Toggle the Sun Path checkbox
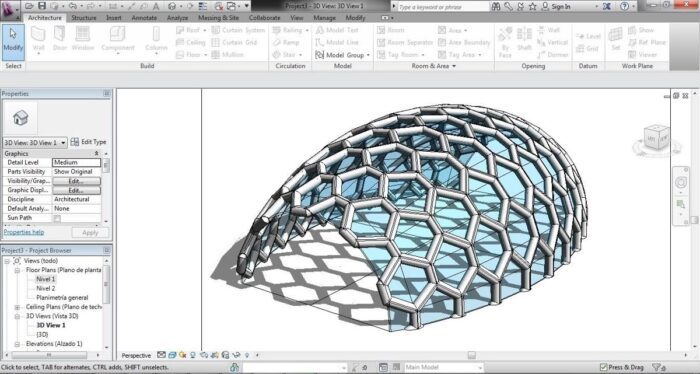This screenshot has width=700, height=374. [x=57, y=218]
